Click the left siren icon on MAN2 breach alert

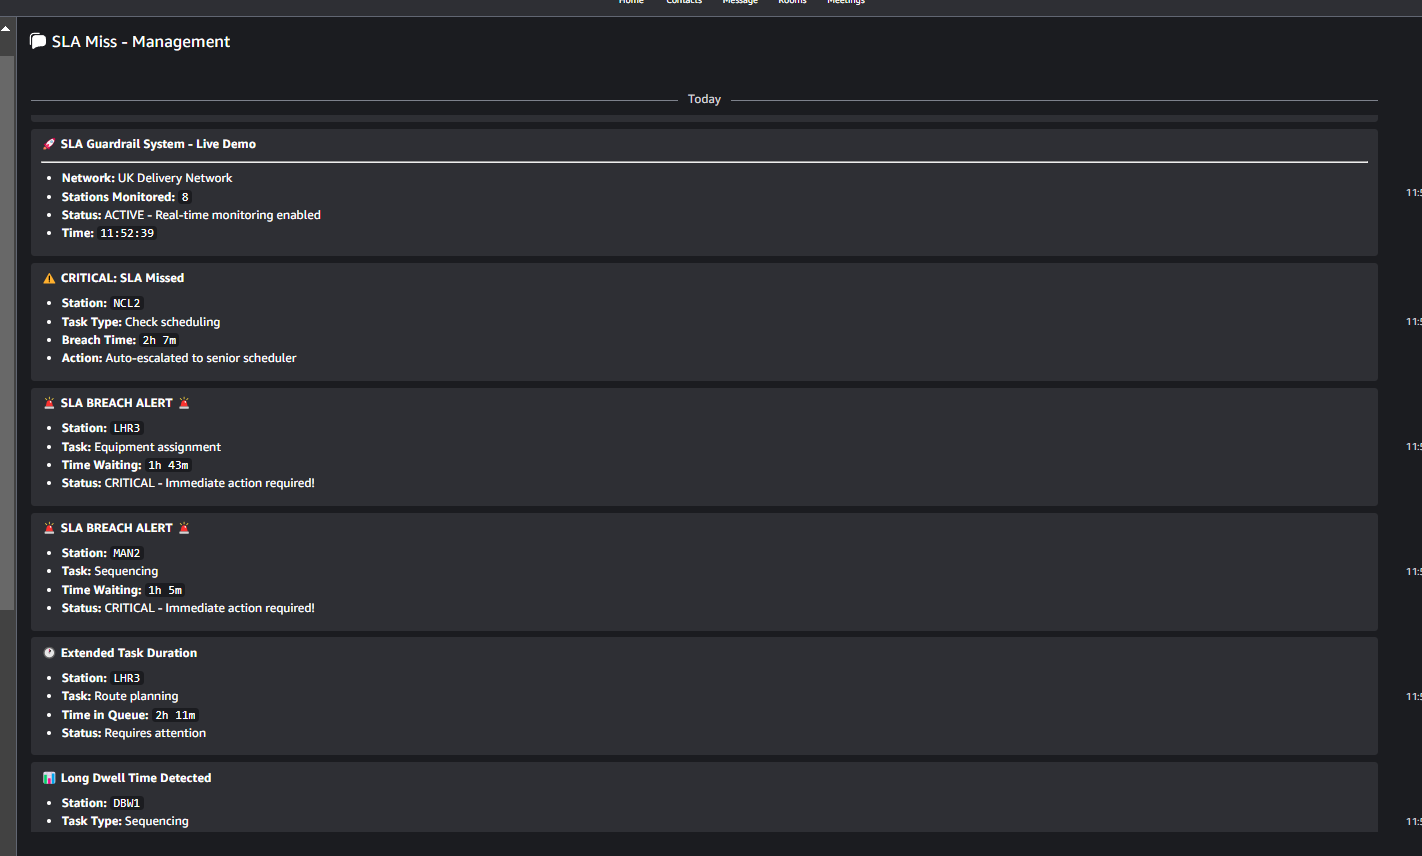49,528
